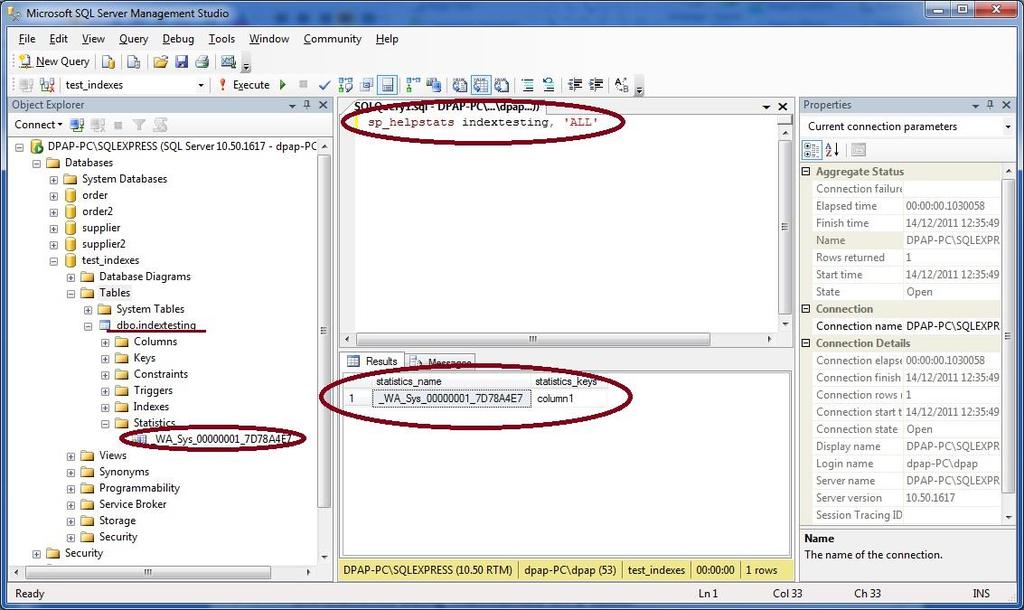Click Connect Object Explorer server icon
This screenshot has height=610, width=1024.
point(77,125)
